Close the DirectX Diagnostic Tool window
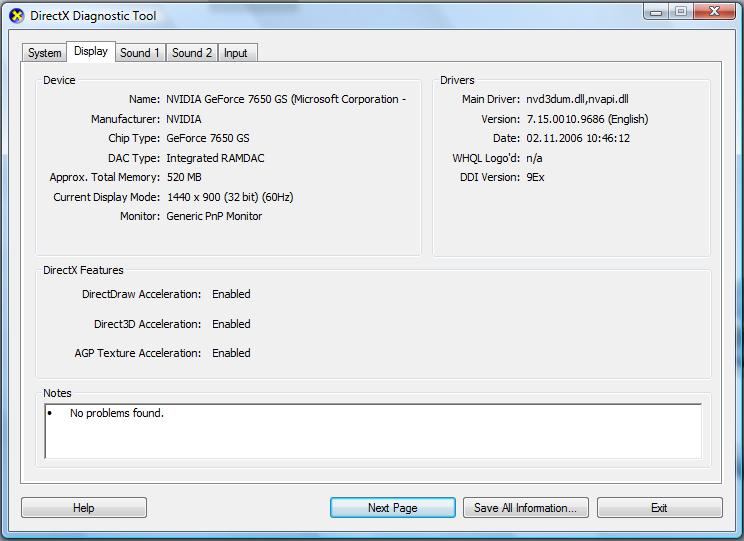 [715, 11]
